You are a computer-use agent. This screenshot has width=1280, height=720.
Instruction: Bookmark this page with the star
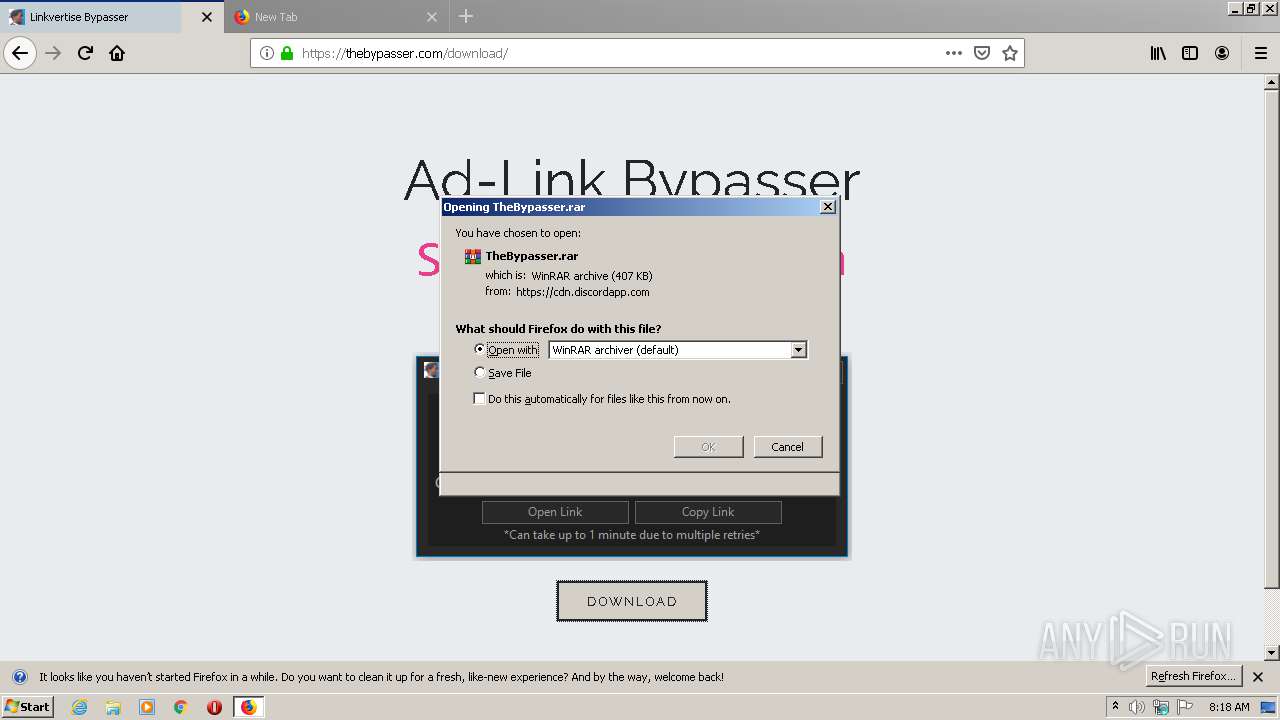point(1010,53)
